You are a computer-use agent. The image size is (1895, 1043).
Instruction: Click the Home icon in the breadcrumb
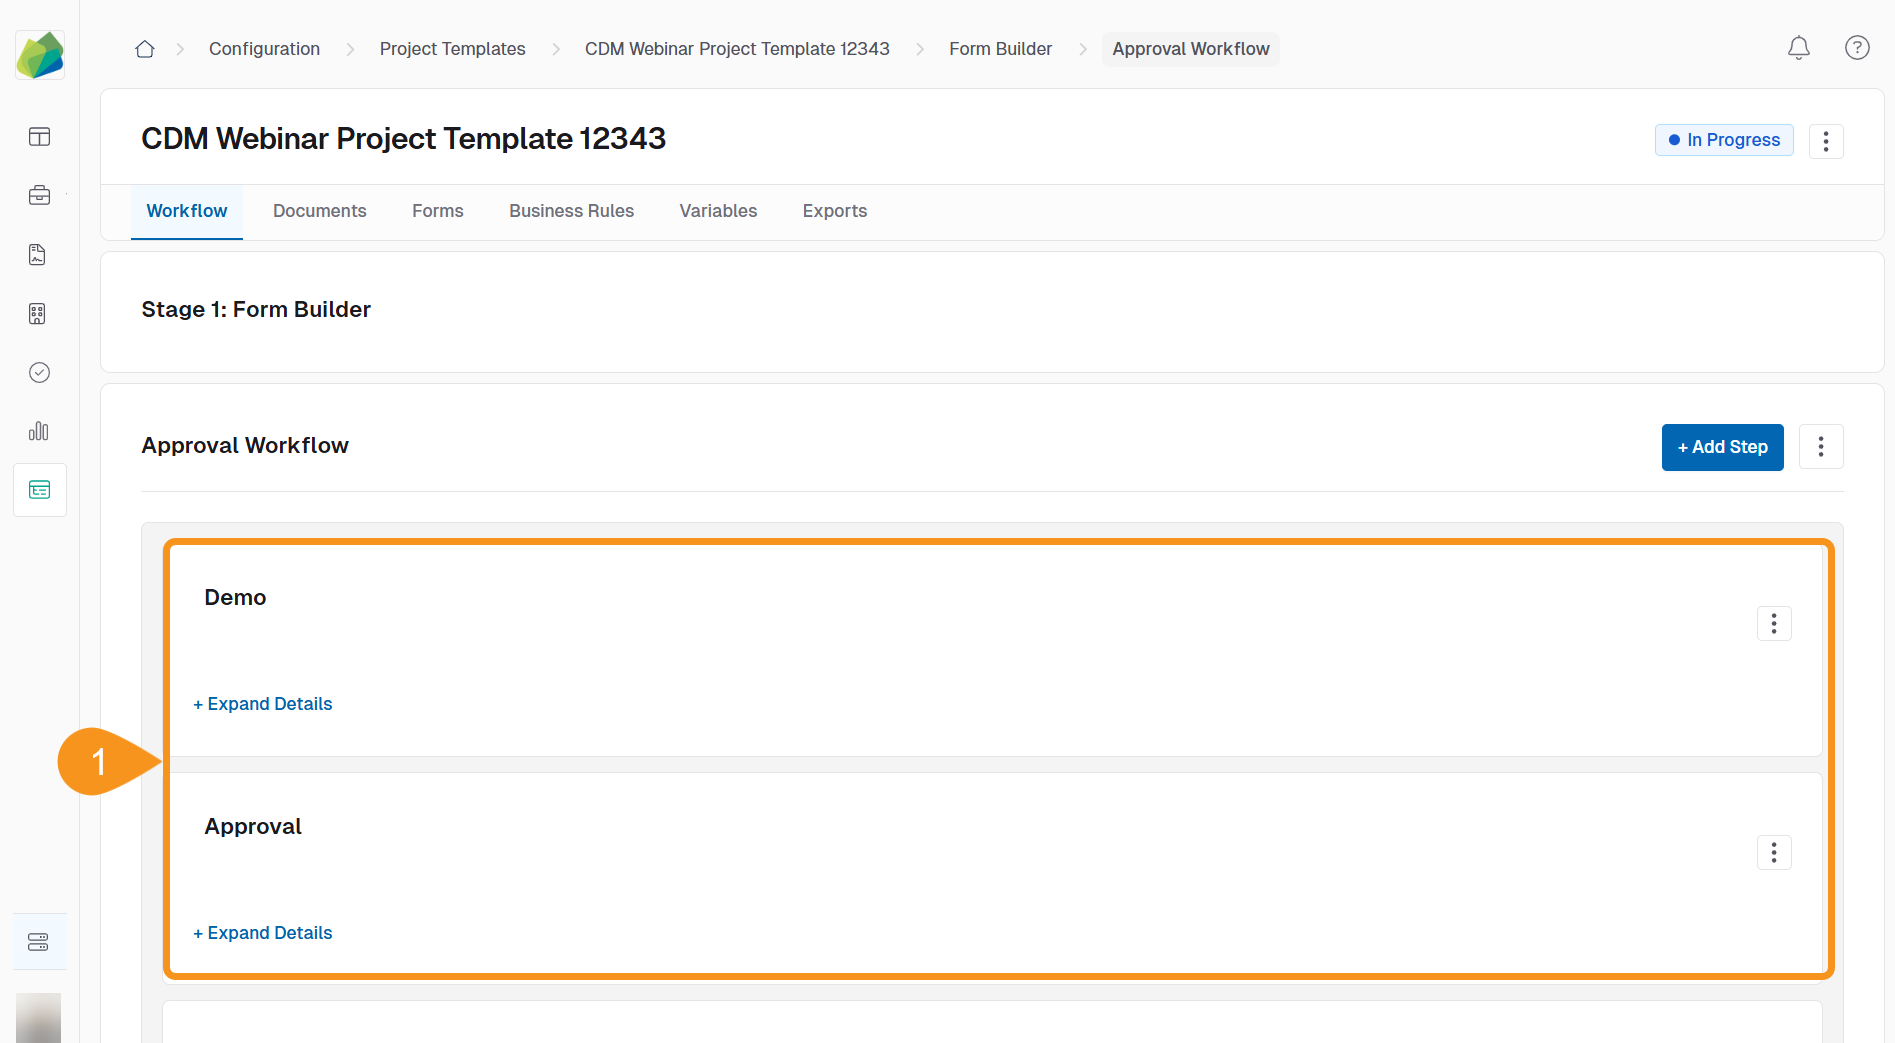coord(144,48)
